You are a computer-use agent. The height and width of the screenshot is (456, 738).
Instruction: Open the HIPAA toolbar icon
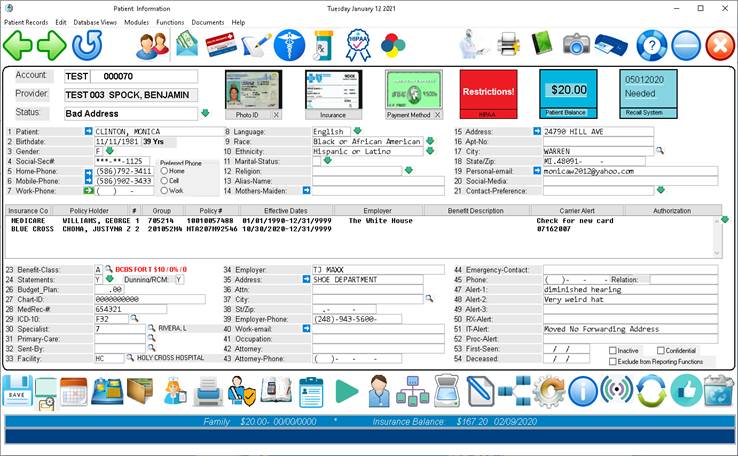(x=358, y=45)
